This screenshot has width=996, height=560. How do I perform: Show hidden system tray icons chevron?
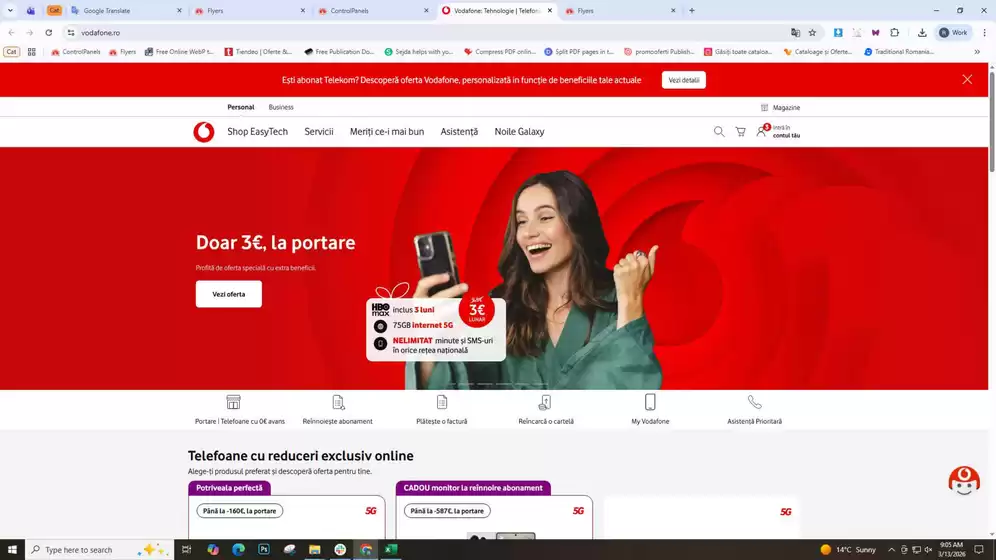click(891, 550)
